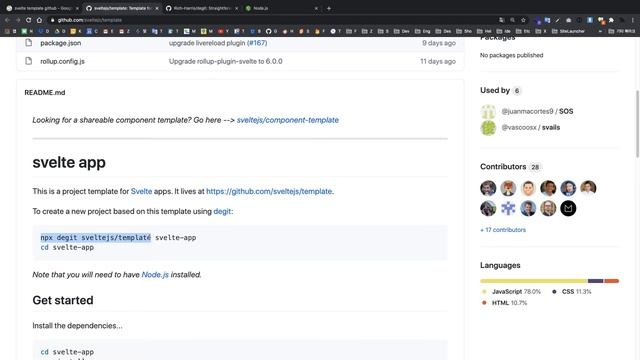Open the juanmacortes9 / SOS repository

pos(537,111)
